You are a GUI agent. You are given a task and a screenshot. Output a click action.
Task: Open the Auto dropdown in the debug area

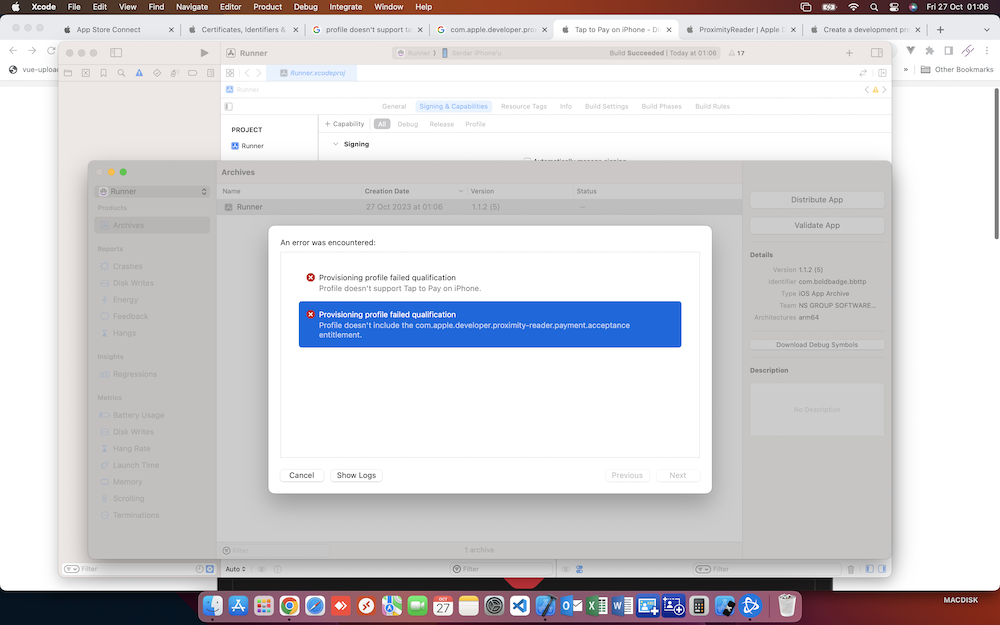click(235, 569)
